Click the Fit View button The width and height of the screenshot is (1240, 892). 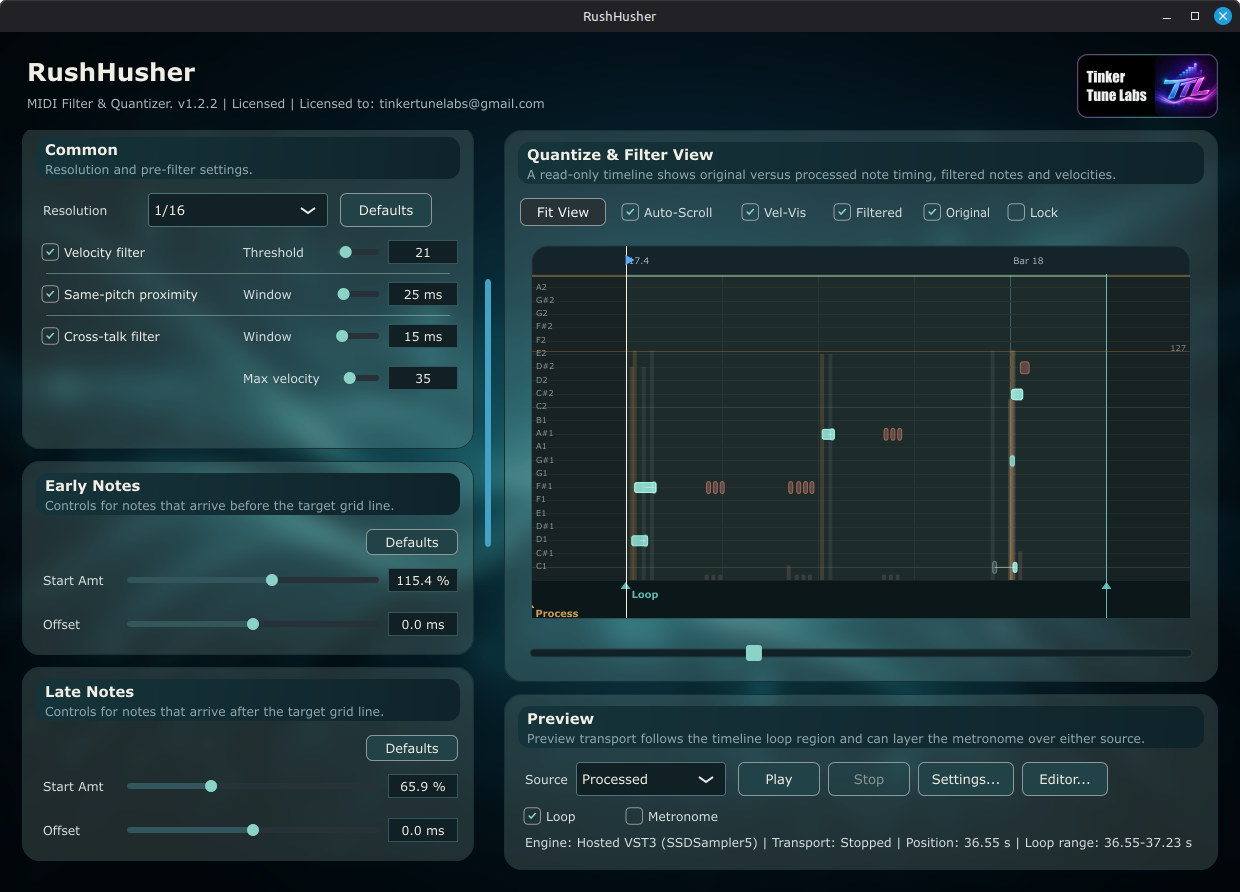click(x=563, y=212)
